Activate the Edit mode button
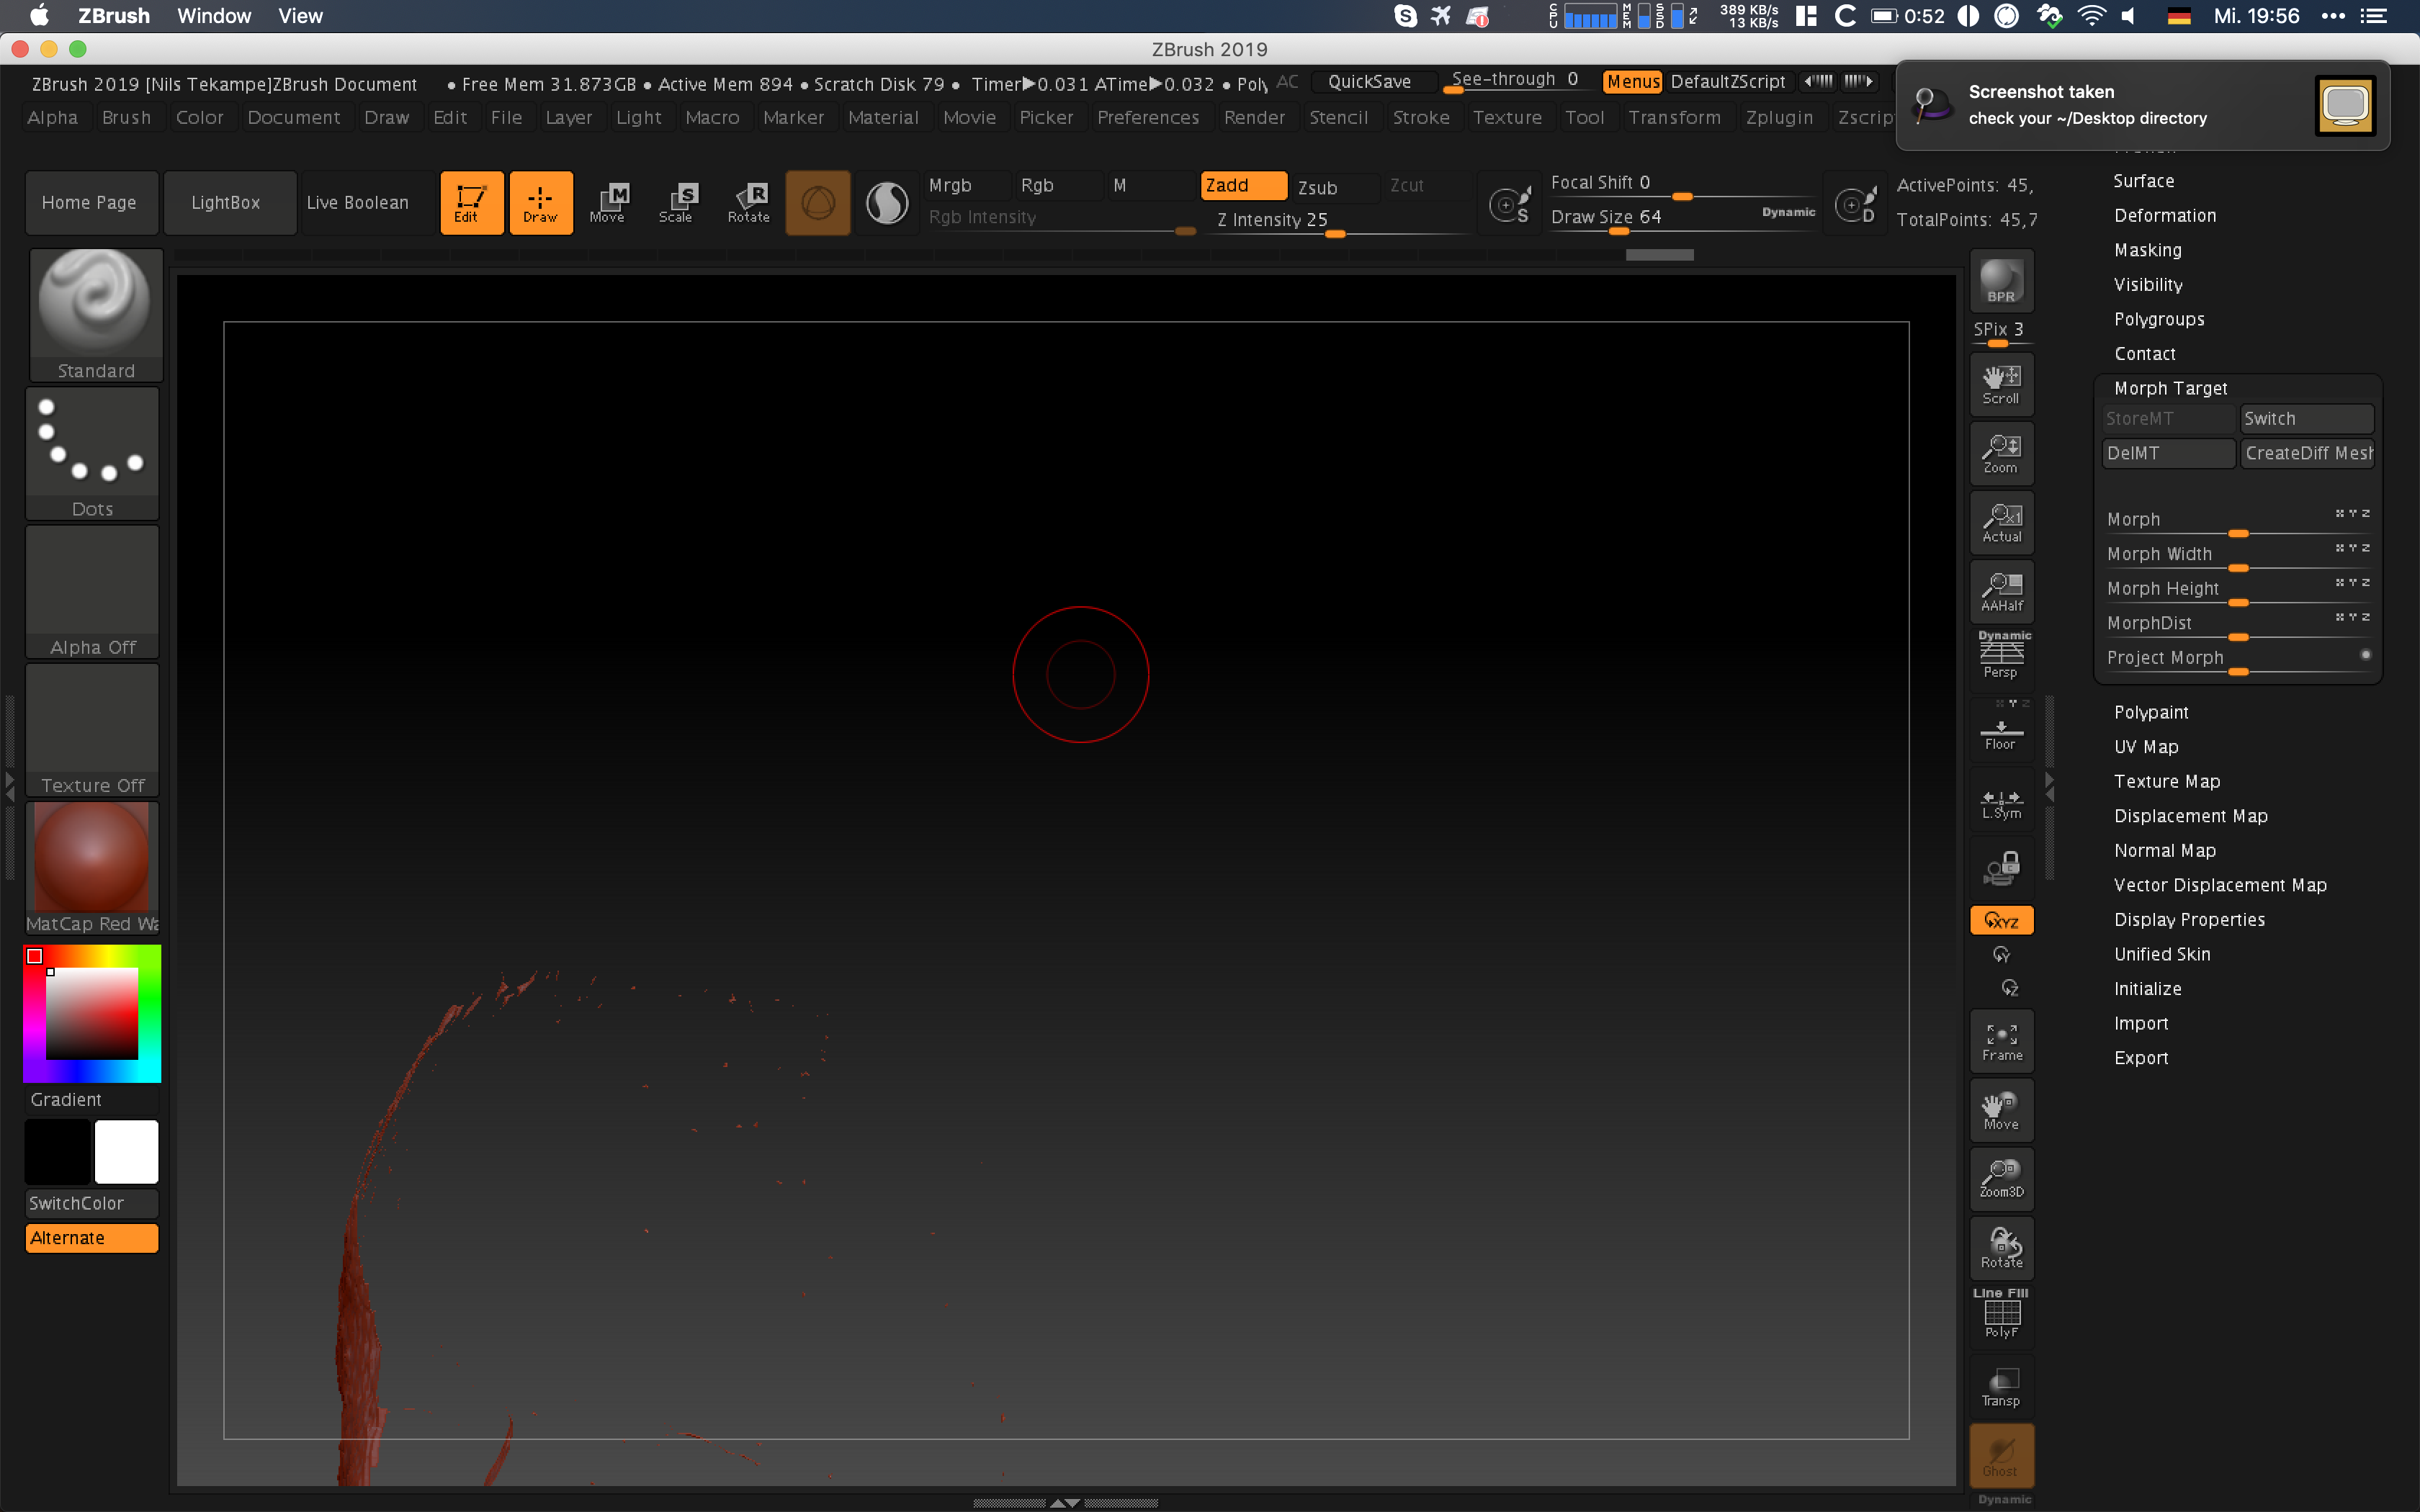Screen dimensions: 2420x1512 tap(471, 202)
